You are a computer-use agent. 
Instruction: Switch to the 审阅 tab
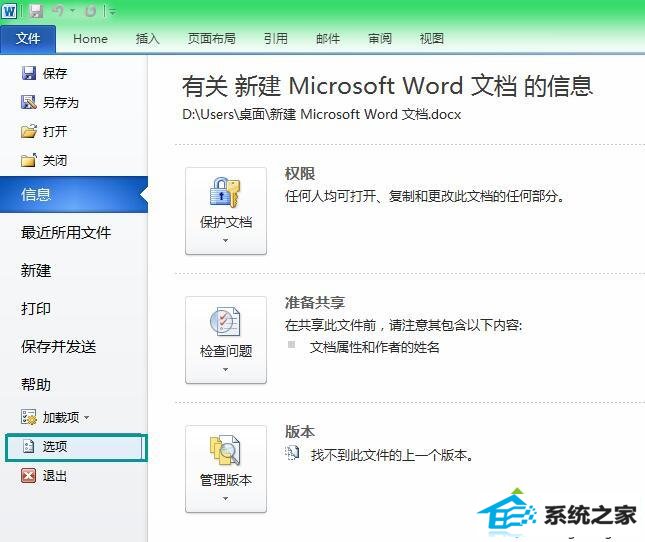point(380,39)
